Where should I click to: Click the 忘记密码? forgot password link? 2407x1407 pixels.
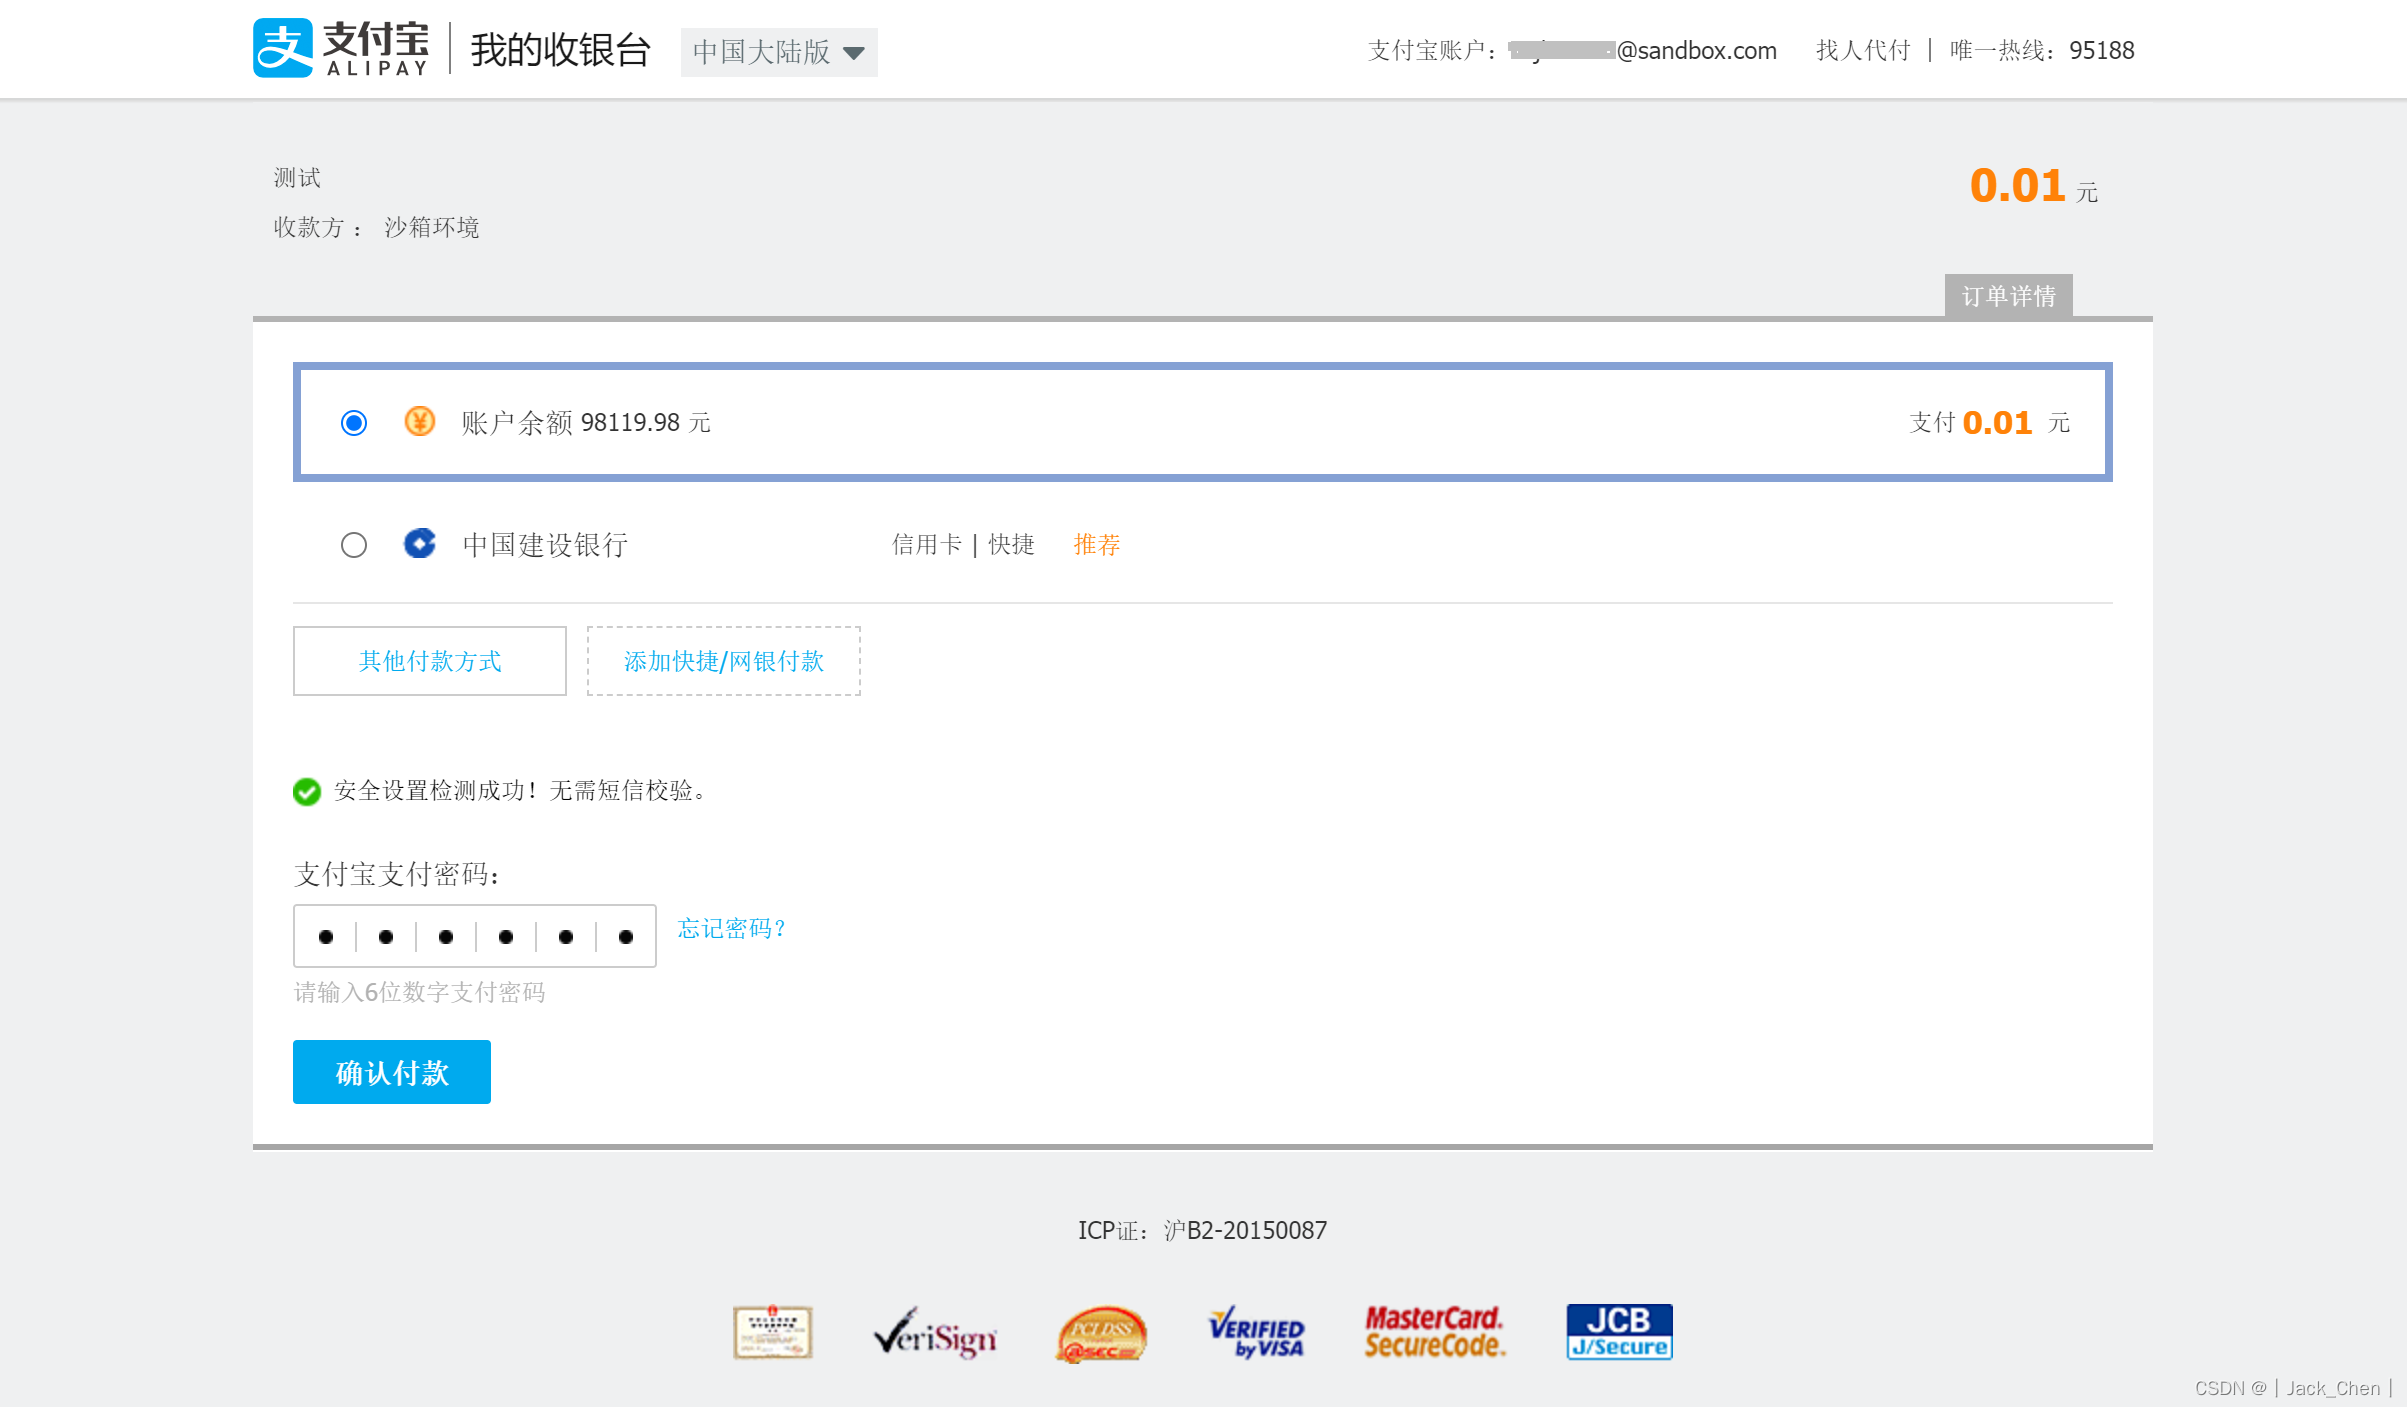(x=732, y=929)
